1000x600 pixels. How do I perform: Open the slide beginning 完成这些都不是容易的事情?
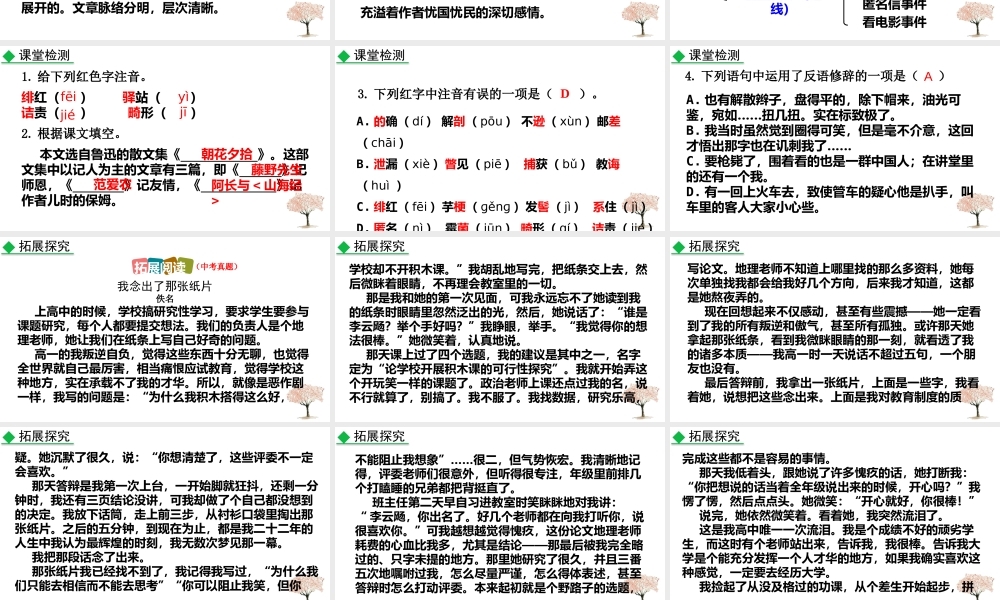point(835,513)
